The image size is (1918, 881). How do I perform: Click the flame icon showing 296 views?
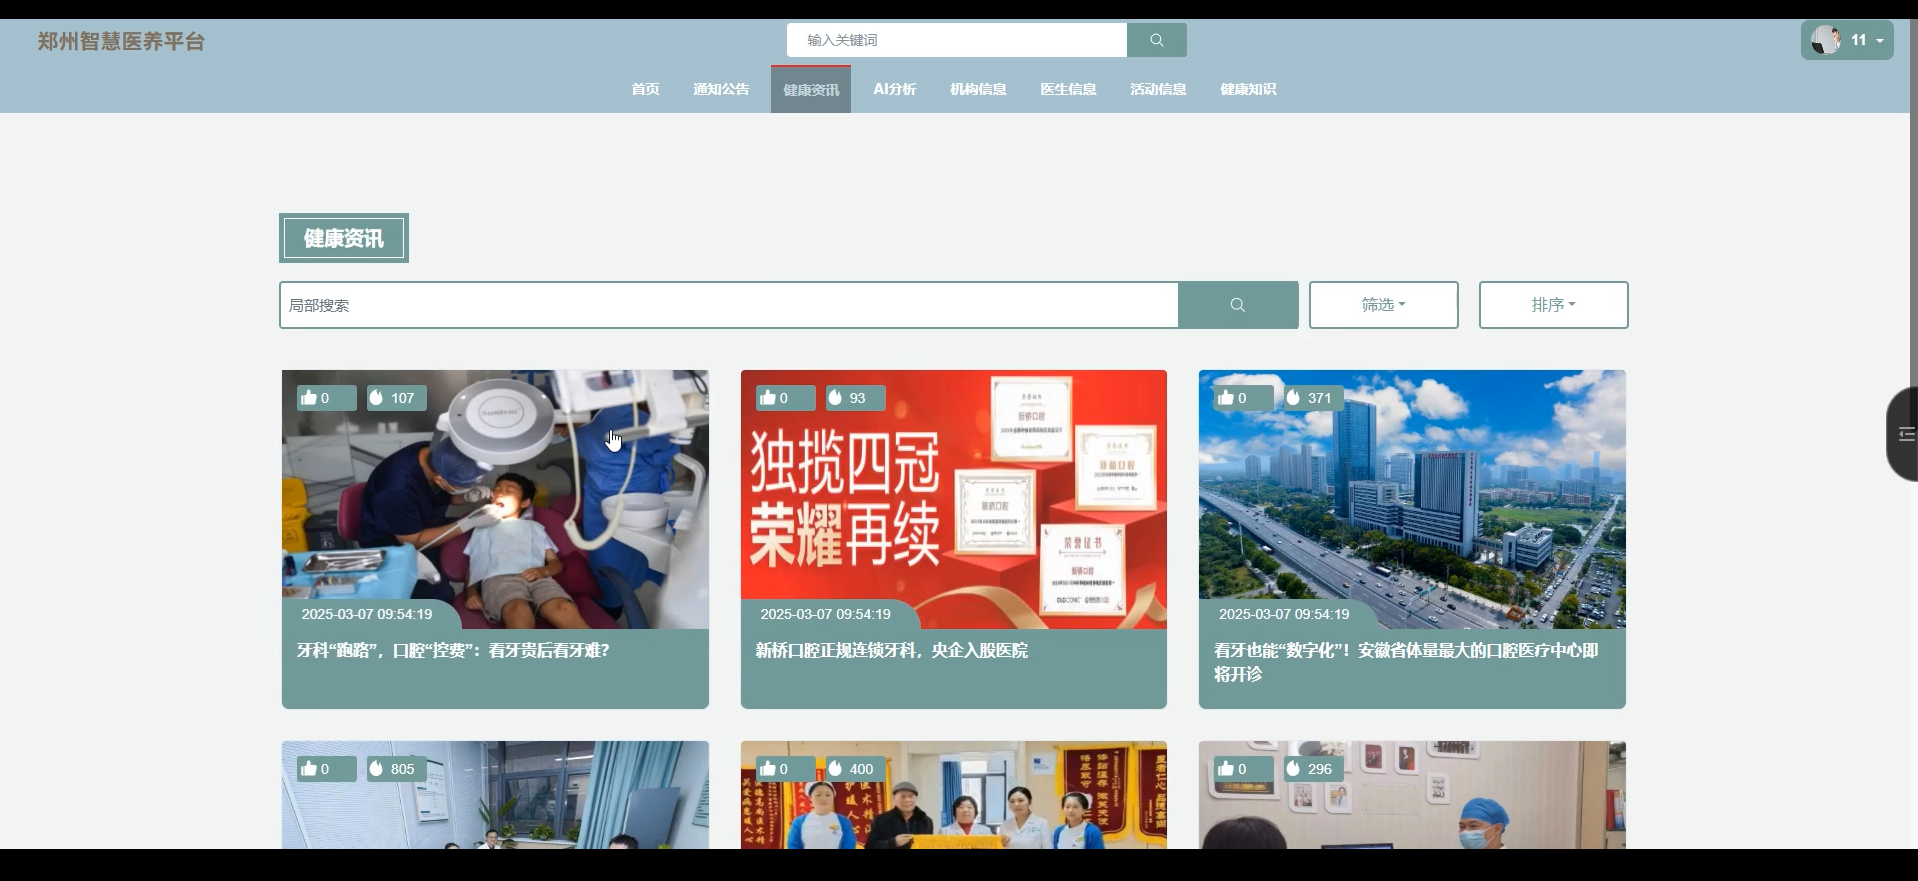(x=1293, y=768)
